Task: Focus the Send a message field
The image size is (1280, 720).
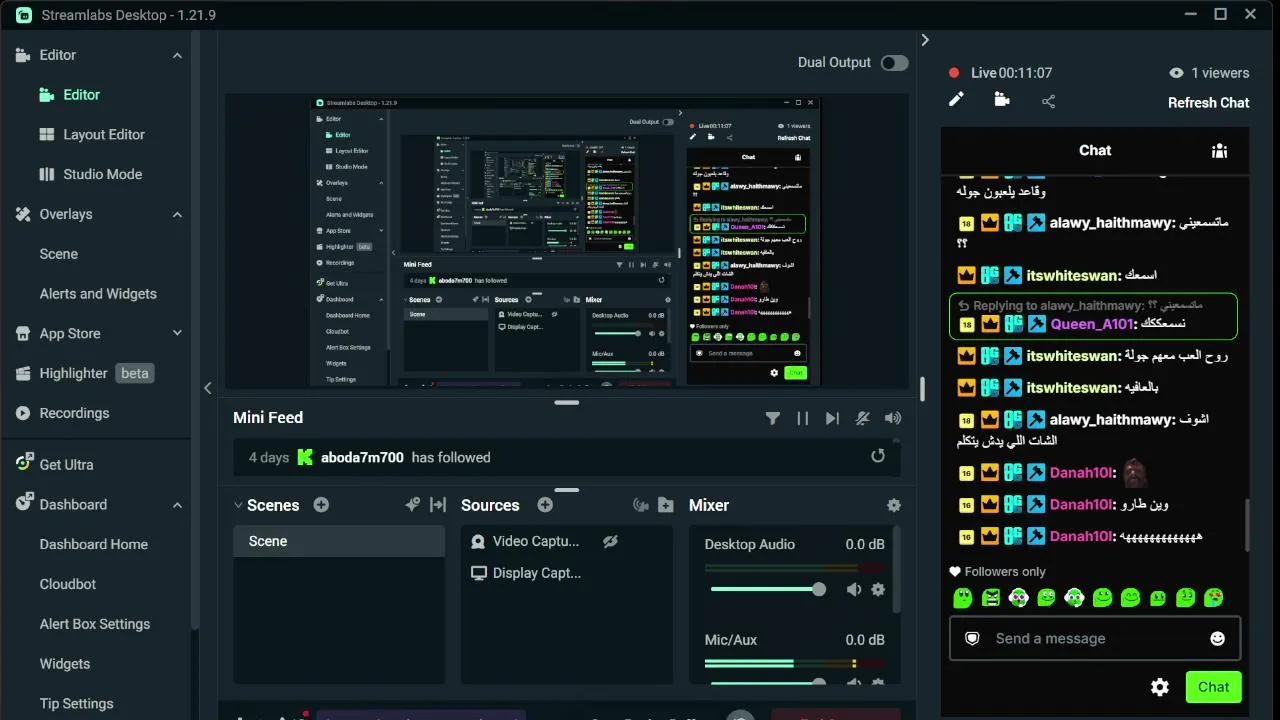Action: pos(1094,638)
